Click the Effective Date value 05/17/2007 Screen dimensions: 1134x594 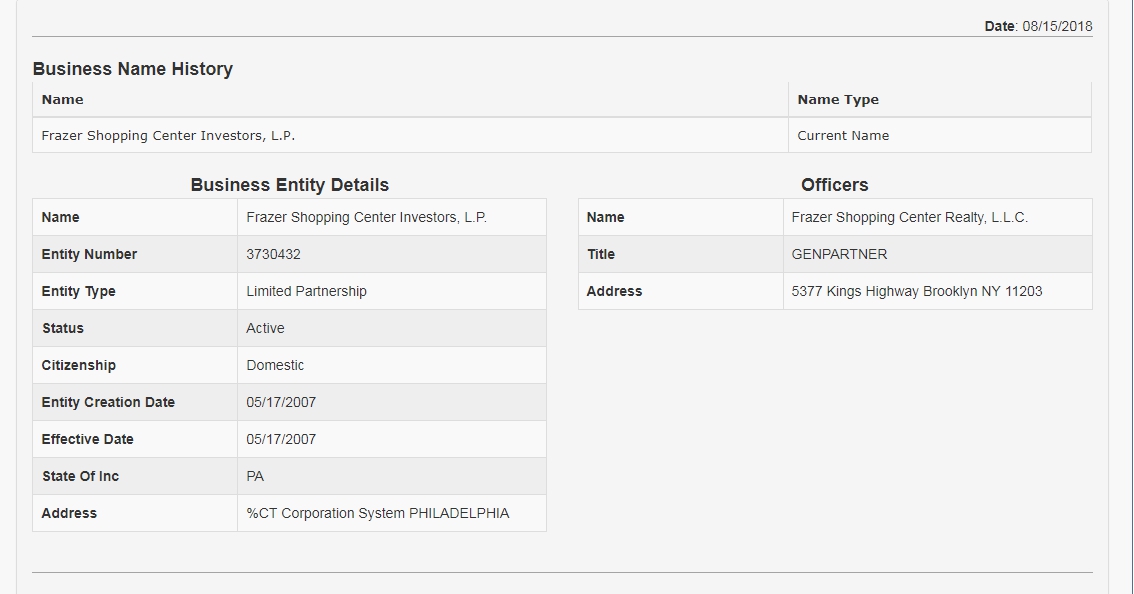pyautogui.click(x=281, y=439)
